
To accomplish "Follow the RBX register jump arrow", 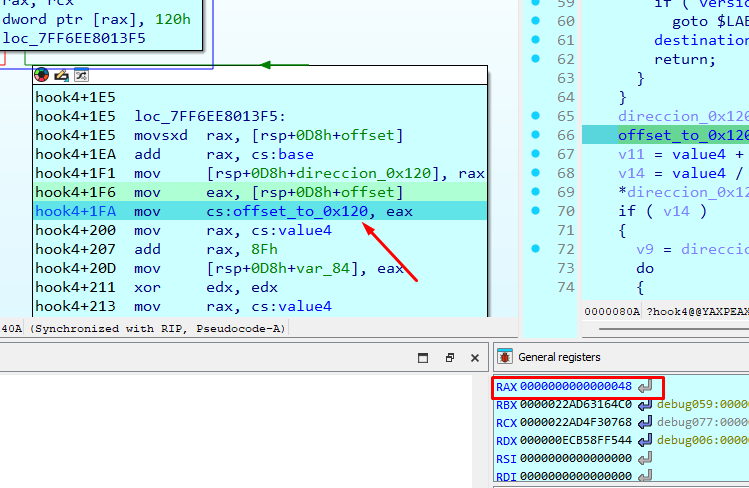I will (645, 404).
